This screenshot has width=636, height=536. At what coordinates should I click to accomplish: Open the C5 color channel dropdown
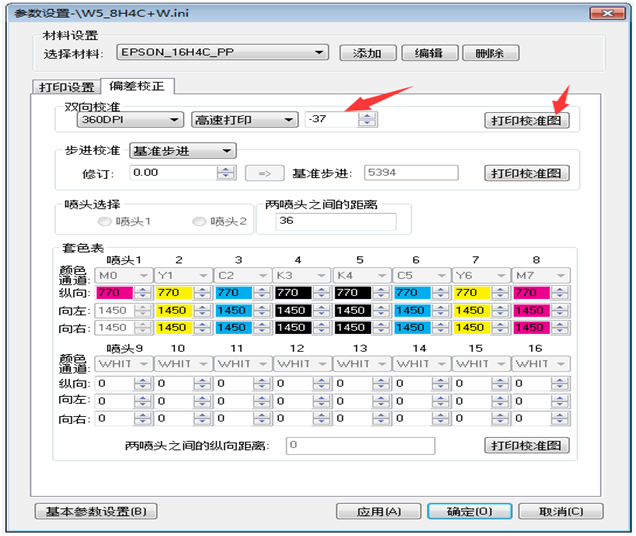pos(421,276)
